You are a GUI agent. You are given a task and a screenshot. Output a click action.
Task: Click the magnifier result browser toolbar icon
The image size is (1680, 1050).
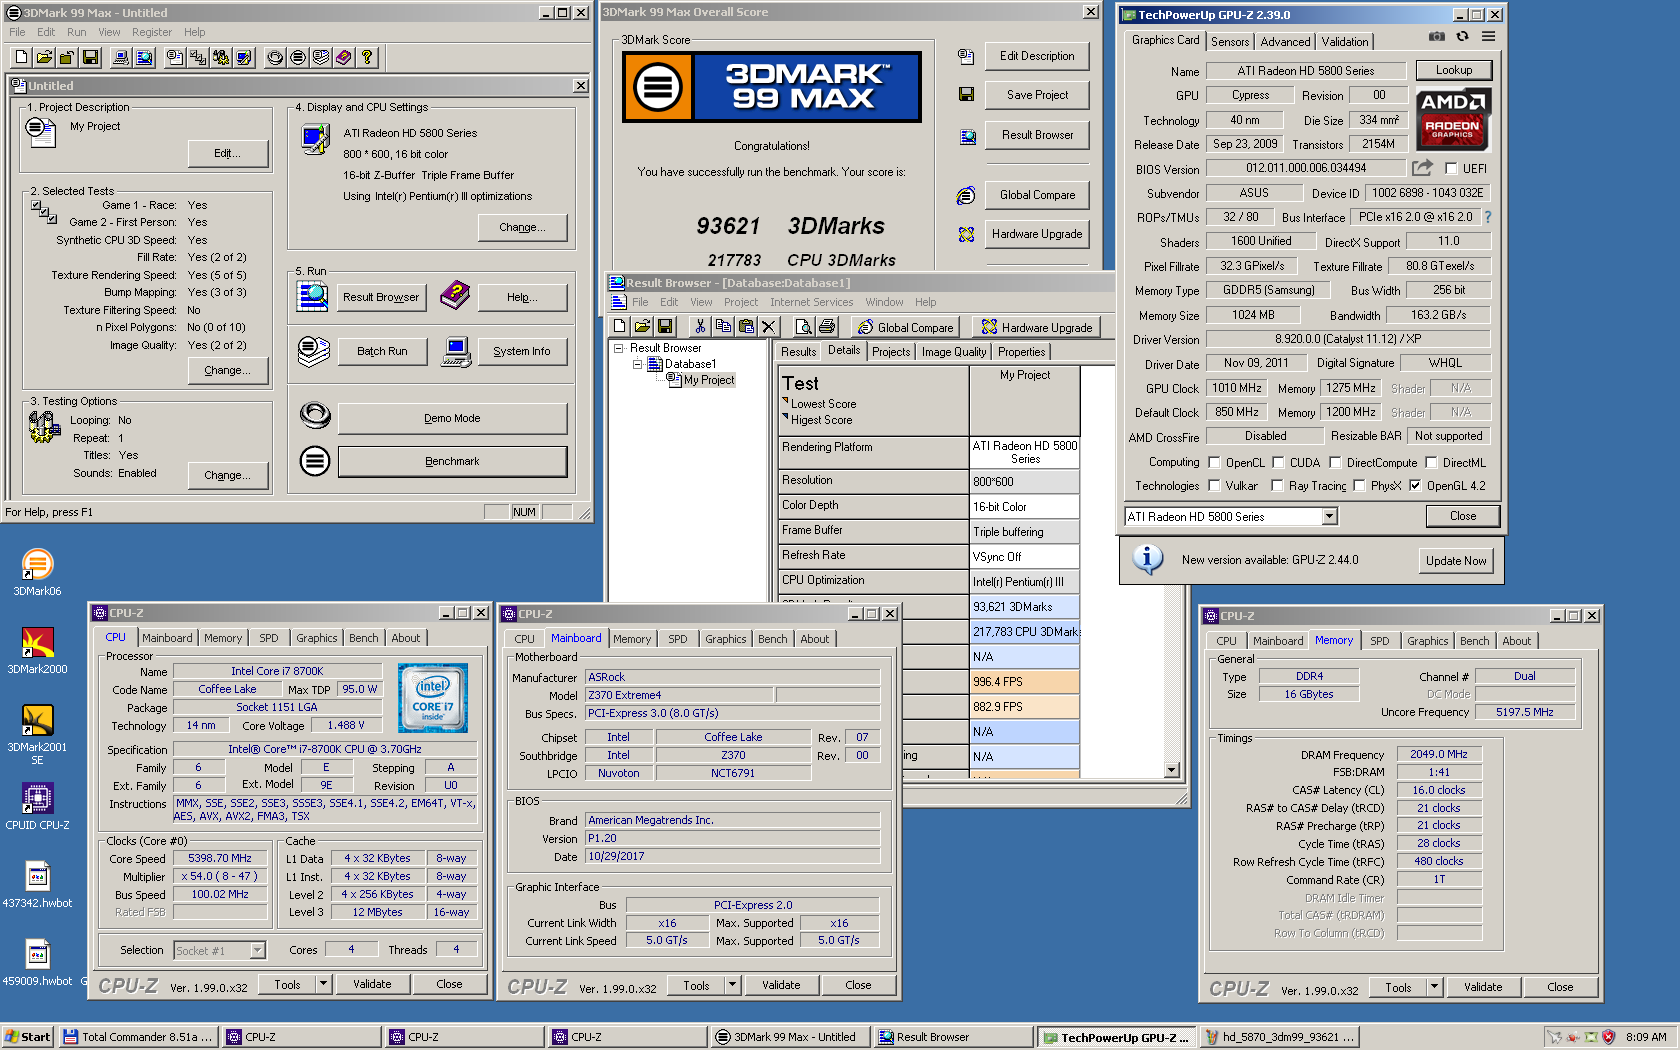[x=144, y=58]
